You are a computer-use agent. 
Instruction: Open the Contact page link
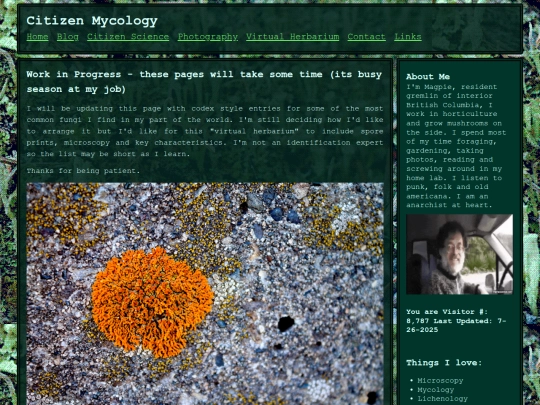366,37
